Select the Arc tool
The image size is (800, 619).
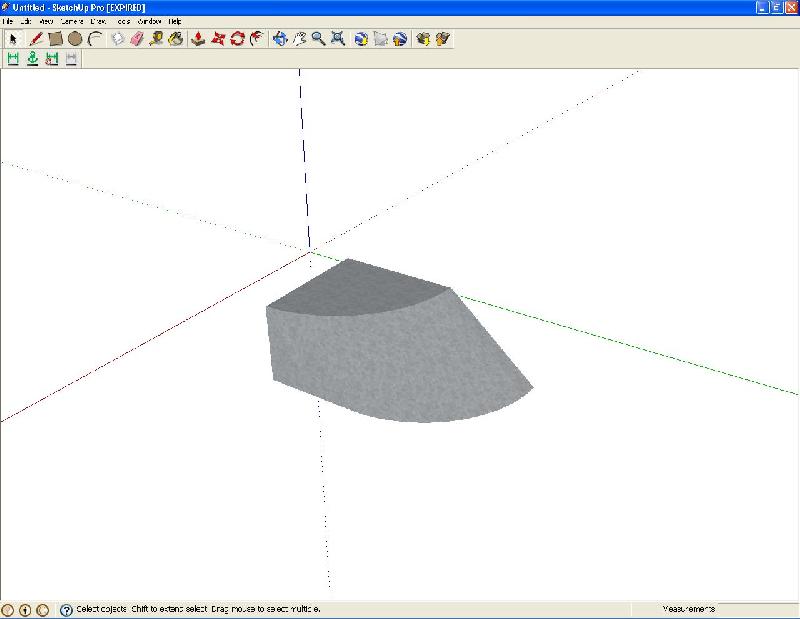(95, 39)
